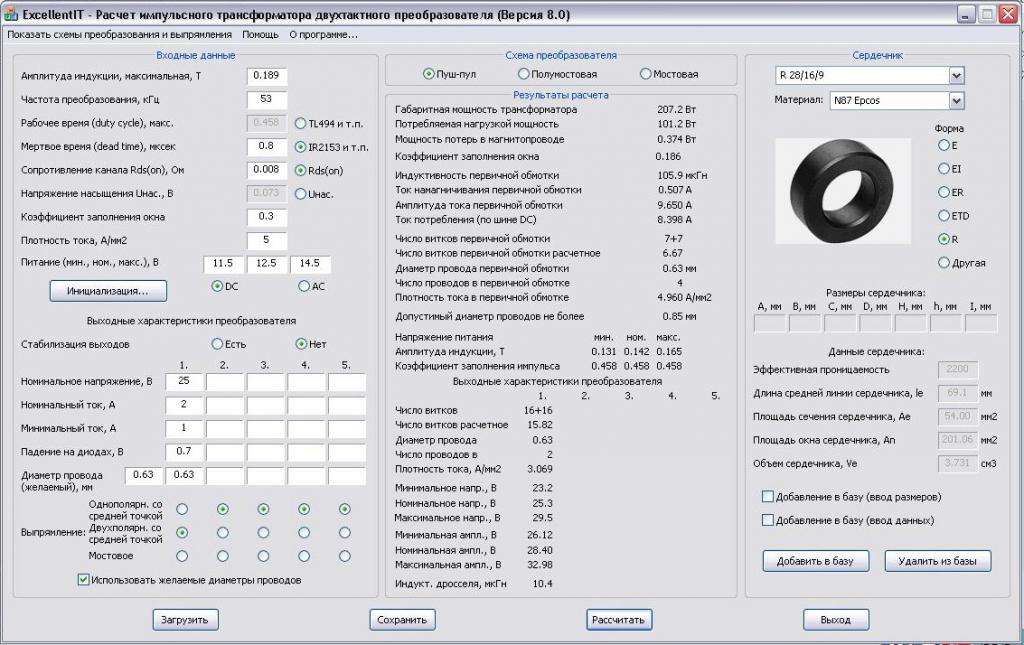Toggle the use desired wire diameters checkbox
Image resolution: width=1024 pixels, height=645 pixels.
pos(84,580)
